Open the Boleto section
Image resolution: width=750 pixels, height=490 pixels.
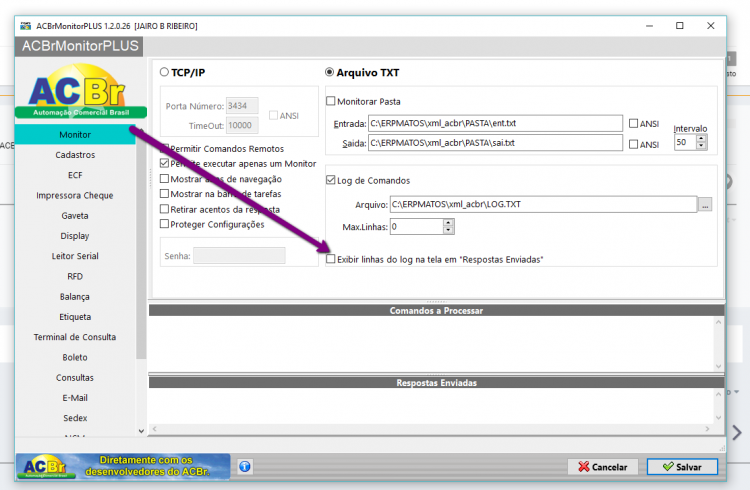75,357
